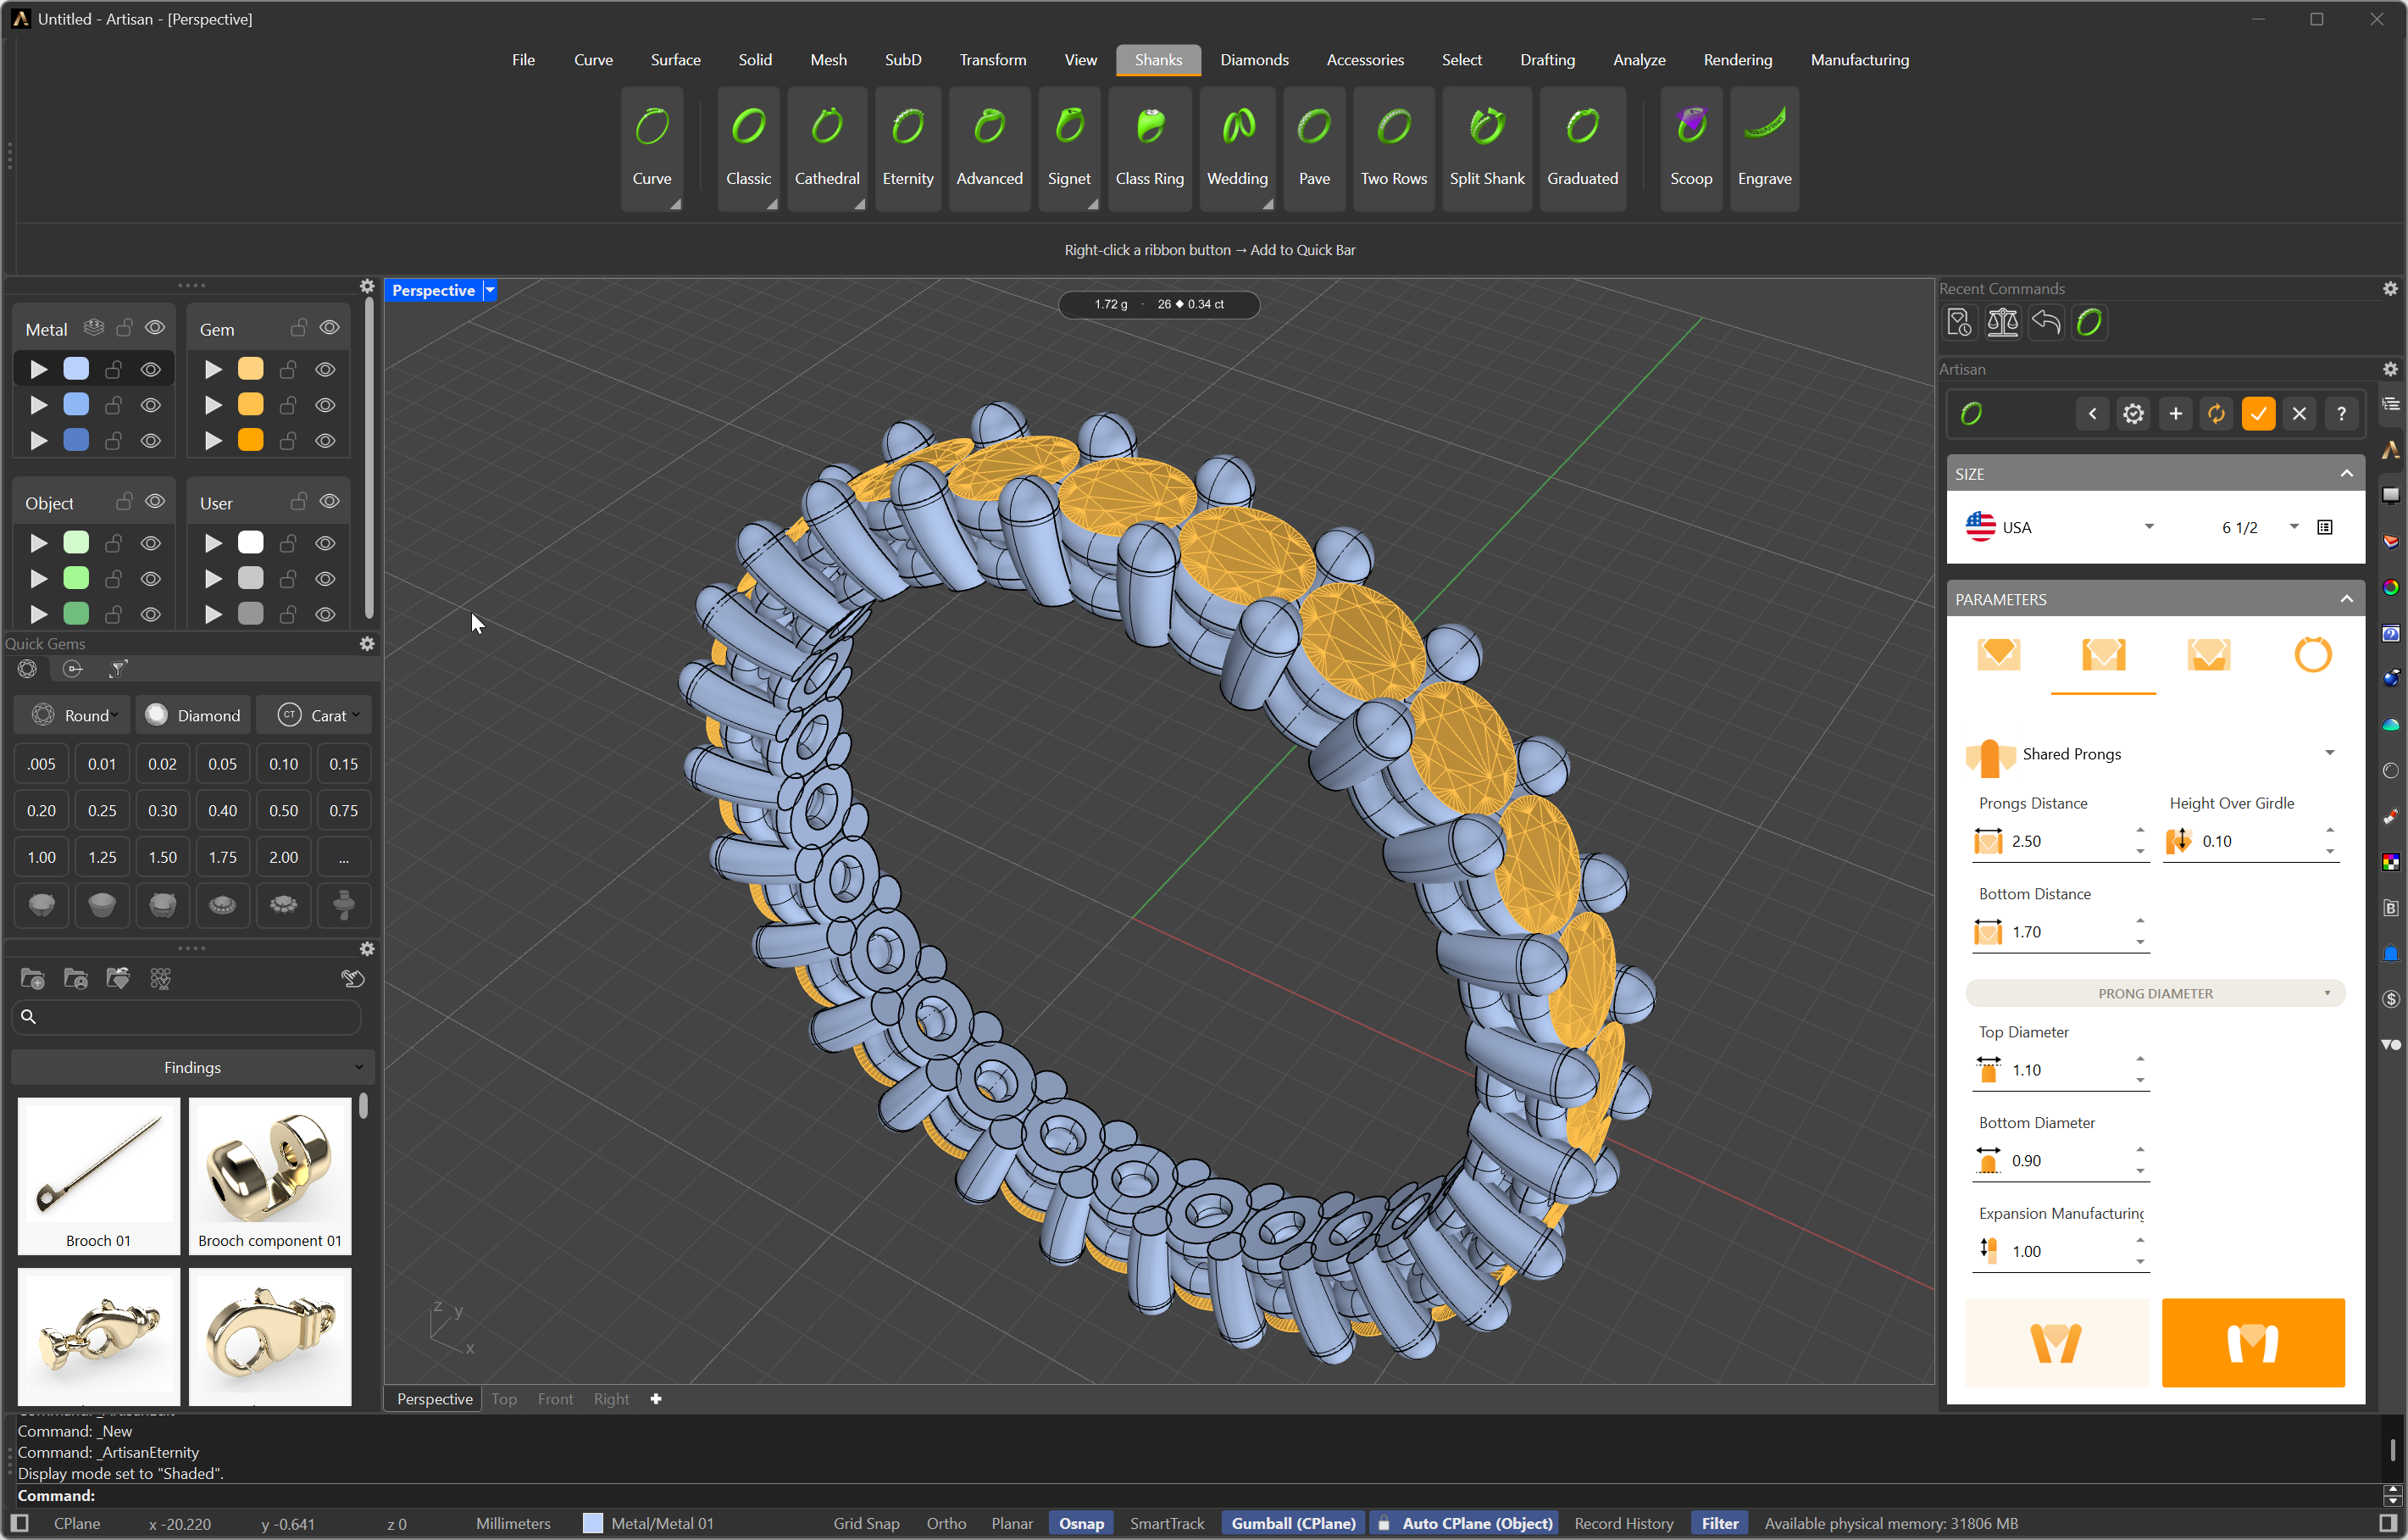Click the refresh preview icon in Artisan panel

point(2216,414)
